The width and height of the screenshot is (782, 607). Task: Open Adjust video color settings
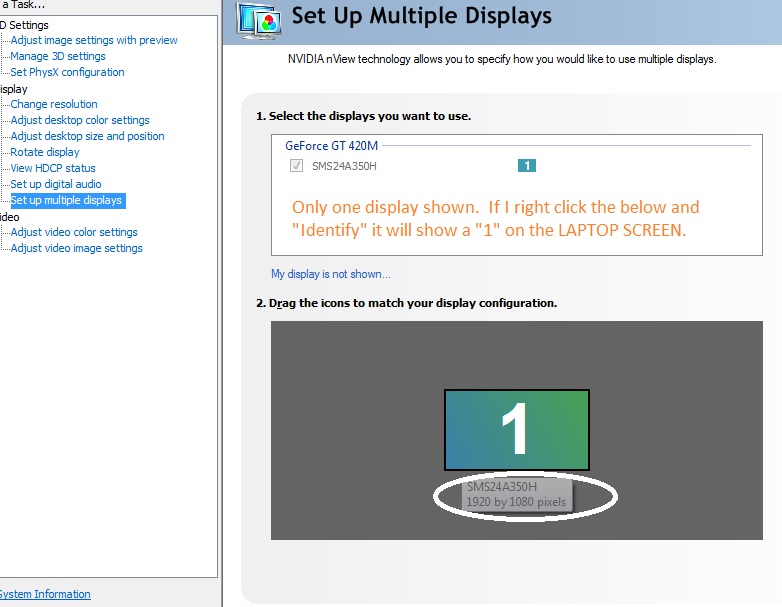click(74, 232)
